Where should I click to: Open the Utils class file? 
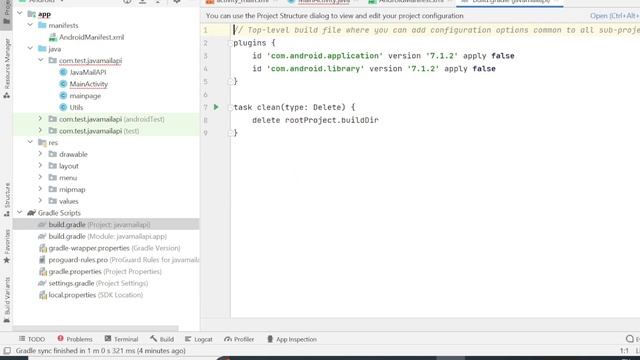[76, 107]
